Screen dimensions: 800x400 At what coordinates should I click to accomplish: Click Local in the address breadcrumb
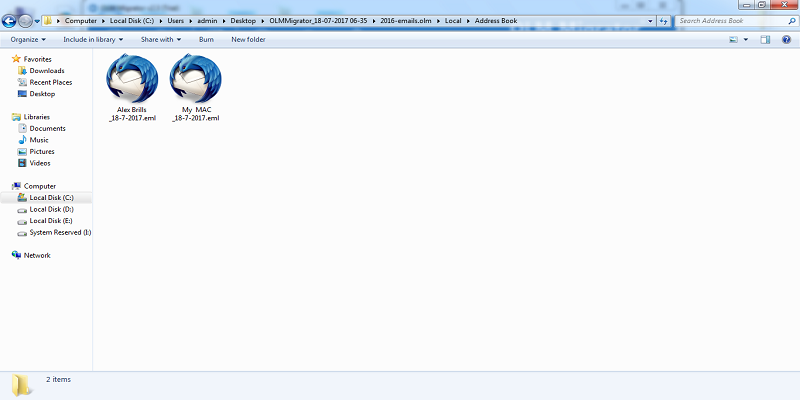[x=453, y=21]
